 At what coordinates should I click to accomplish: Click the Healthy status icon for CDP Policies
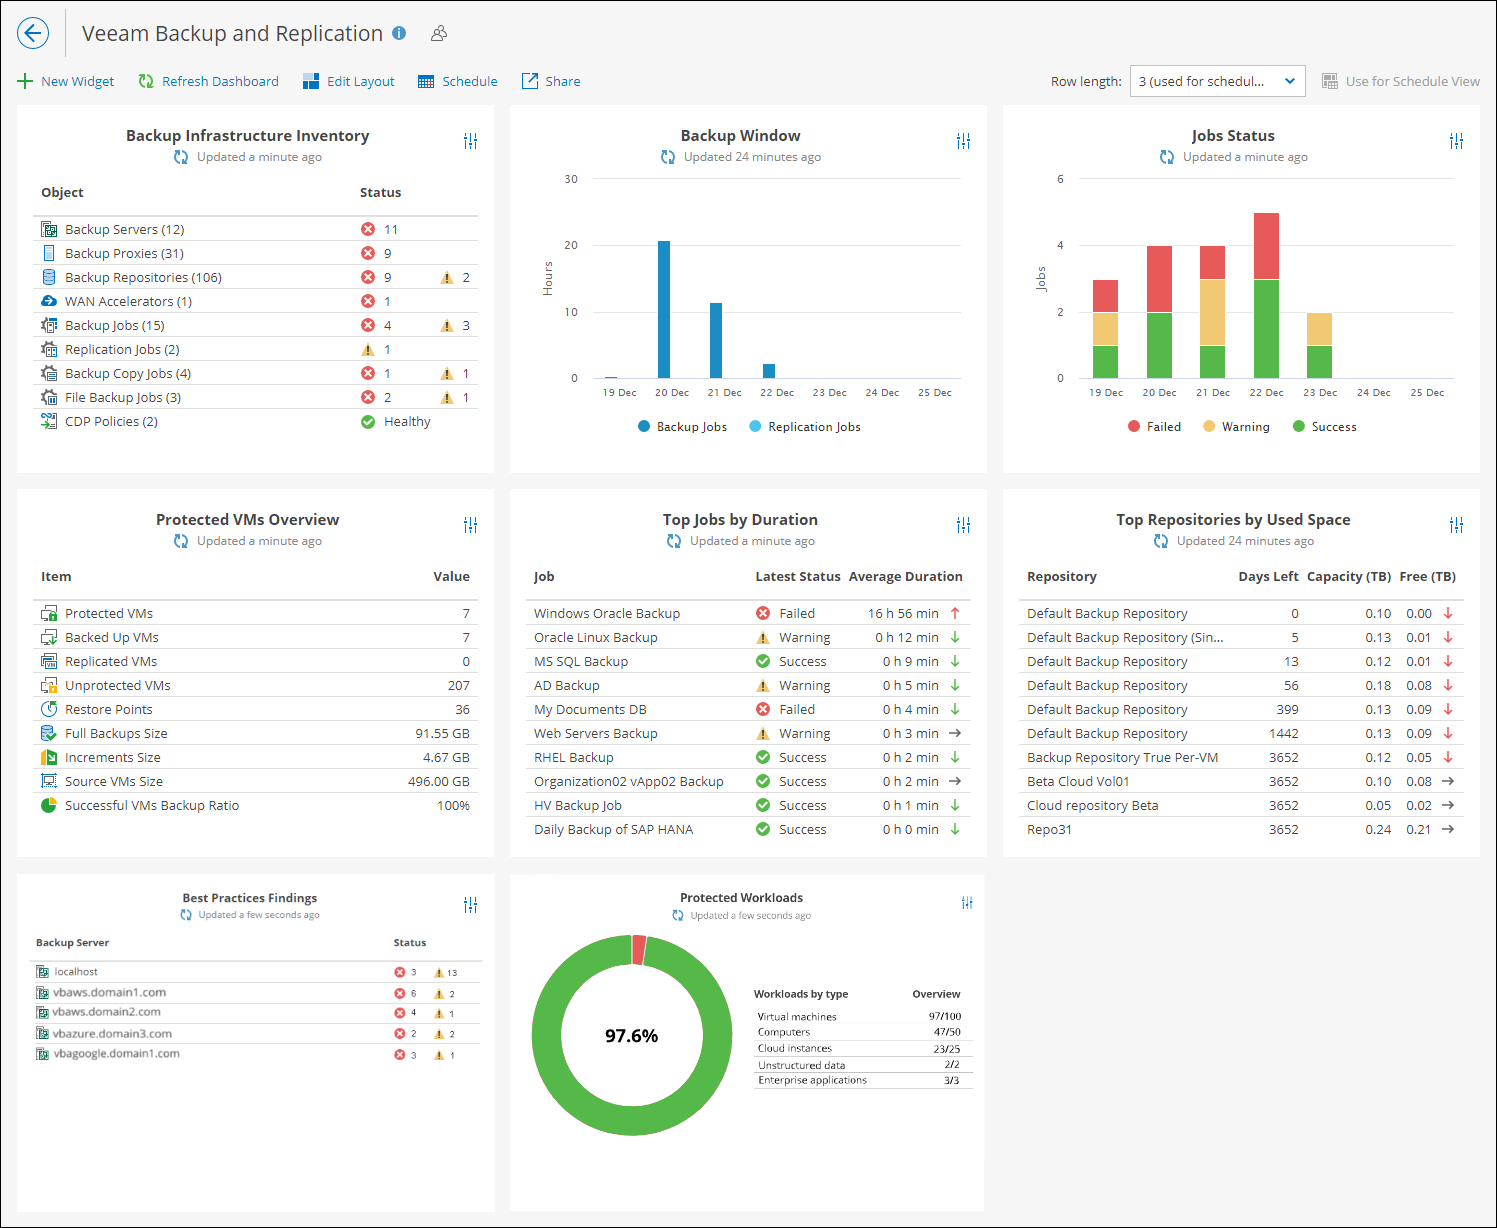[368, 421]
